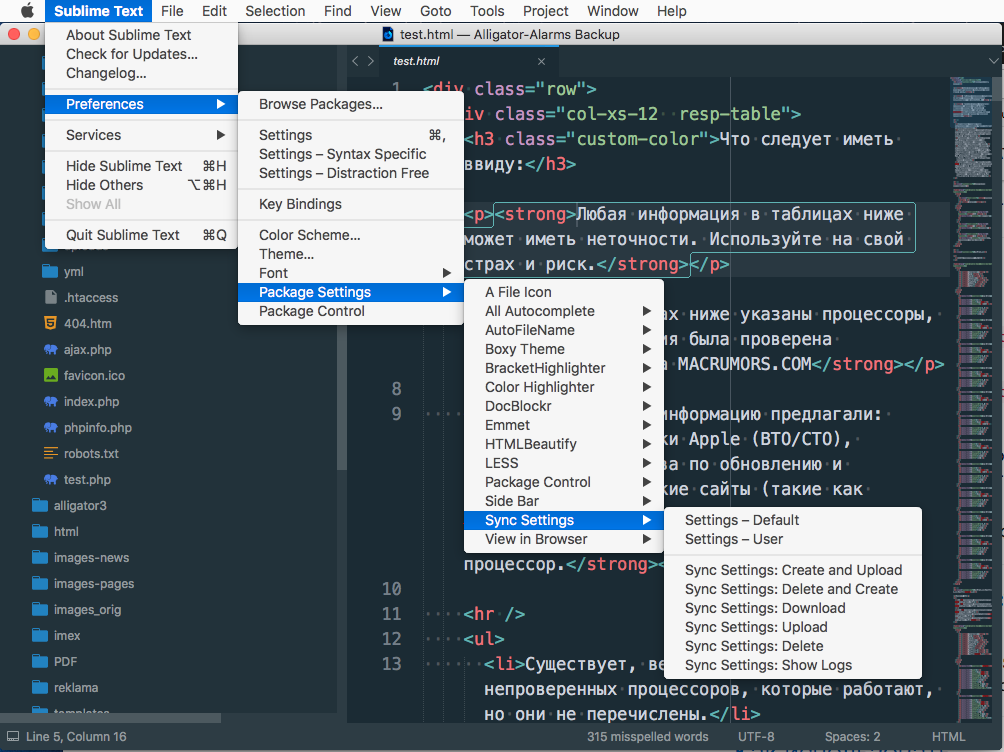Open DocBlockr package settings
Image resolution: width=1004 pixels, height=752 pixels.
pyautogui.click(x=563, y=406)
